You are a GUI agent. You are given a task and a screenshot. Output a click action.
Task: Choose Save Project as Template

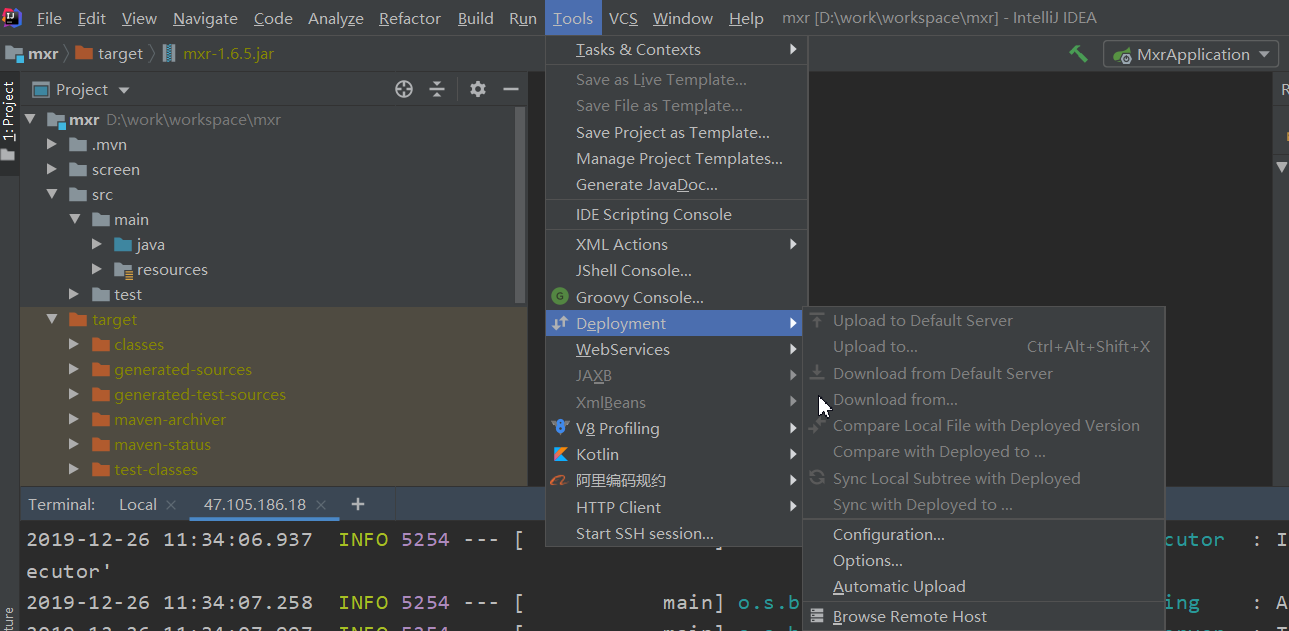point(676,133)
